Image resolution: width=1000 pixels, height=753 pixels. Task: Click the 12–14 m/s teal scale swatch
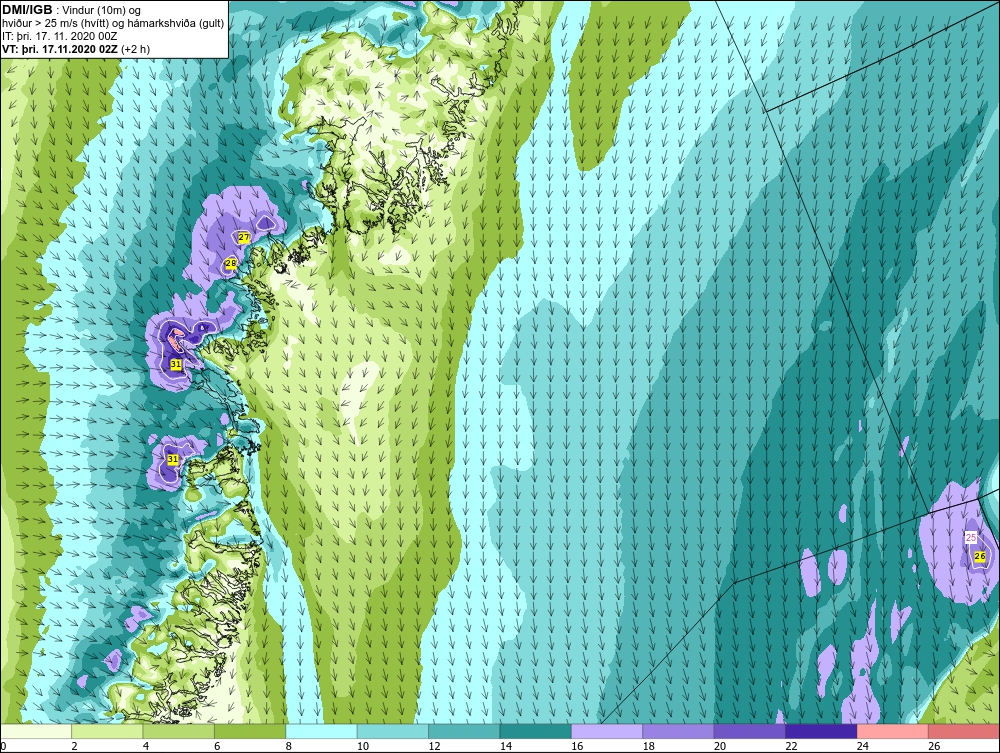point(464,731)
